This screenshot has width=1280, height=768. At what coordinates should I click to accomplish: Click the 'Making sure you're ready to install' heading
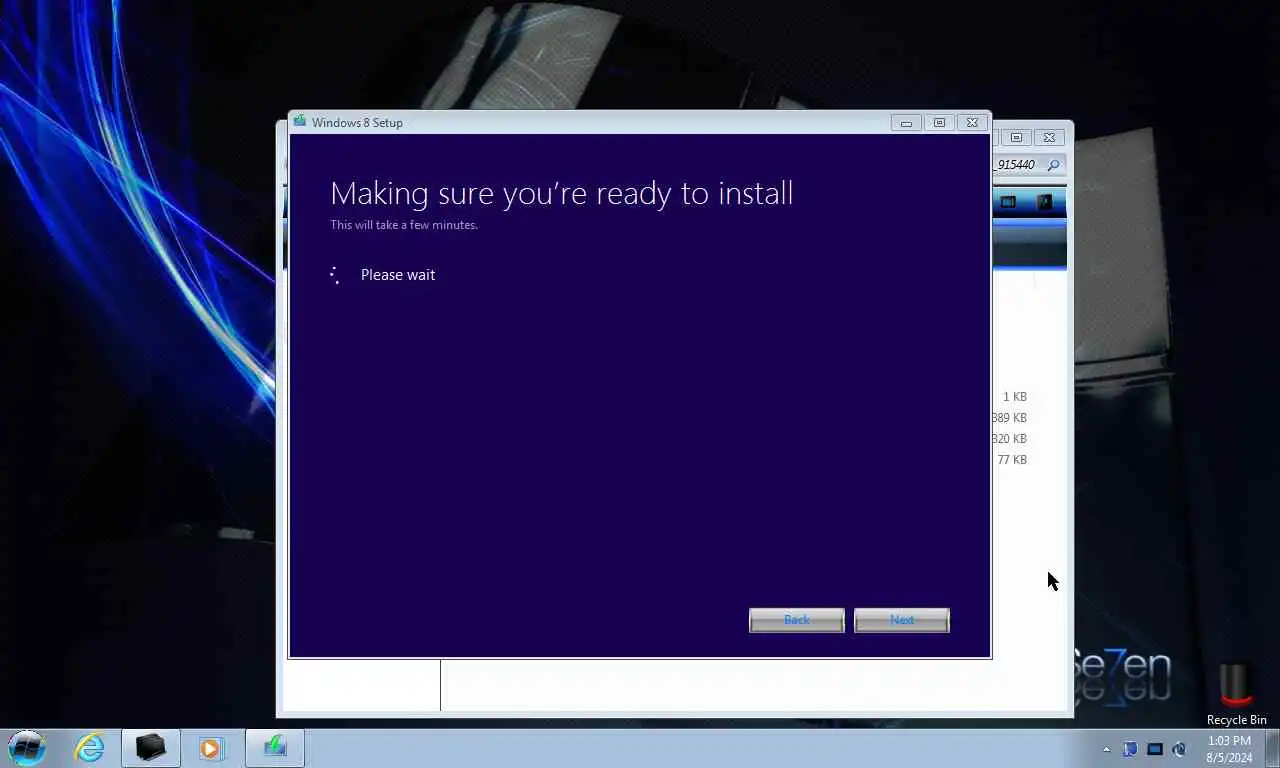562,193
